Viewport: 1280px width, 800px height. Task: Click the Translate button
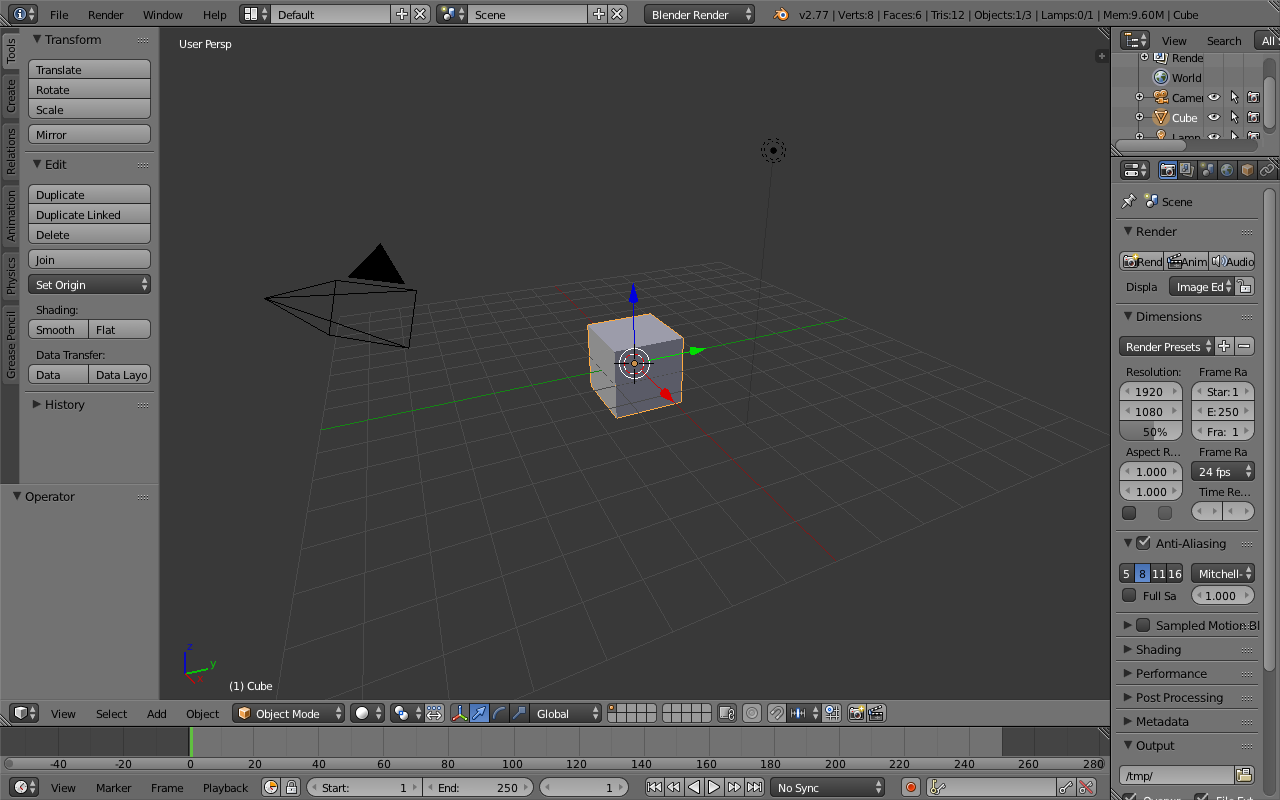[x=89, y=69]
